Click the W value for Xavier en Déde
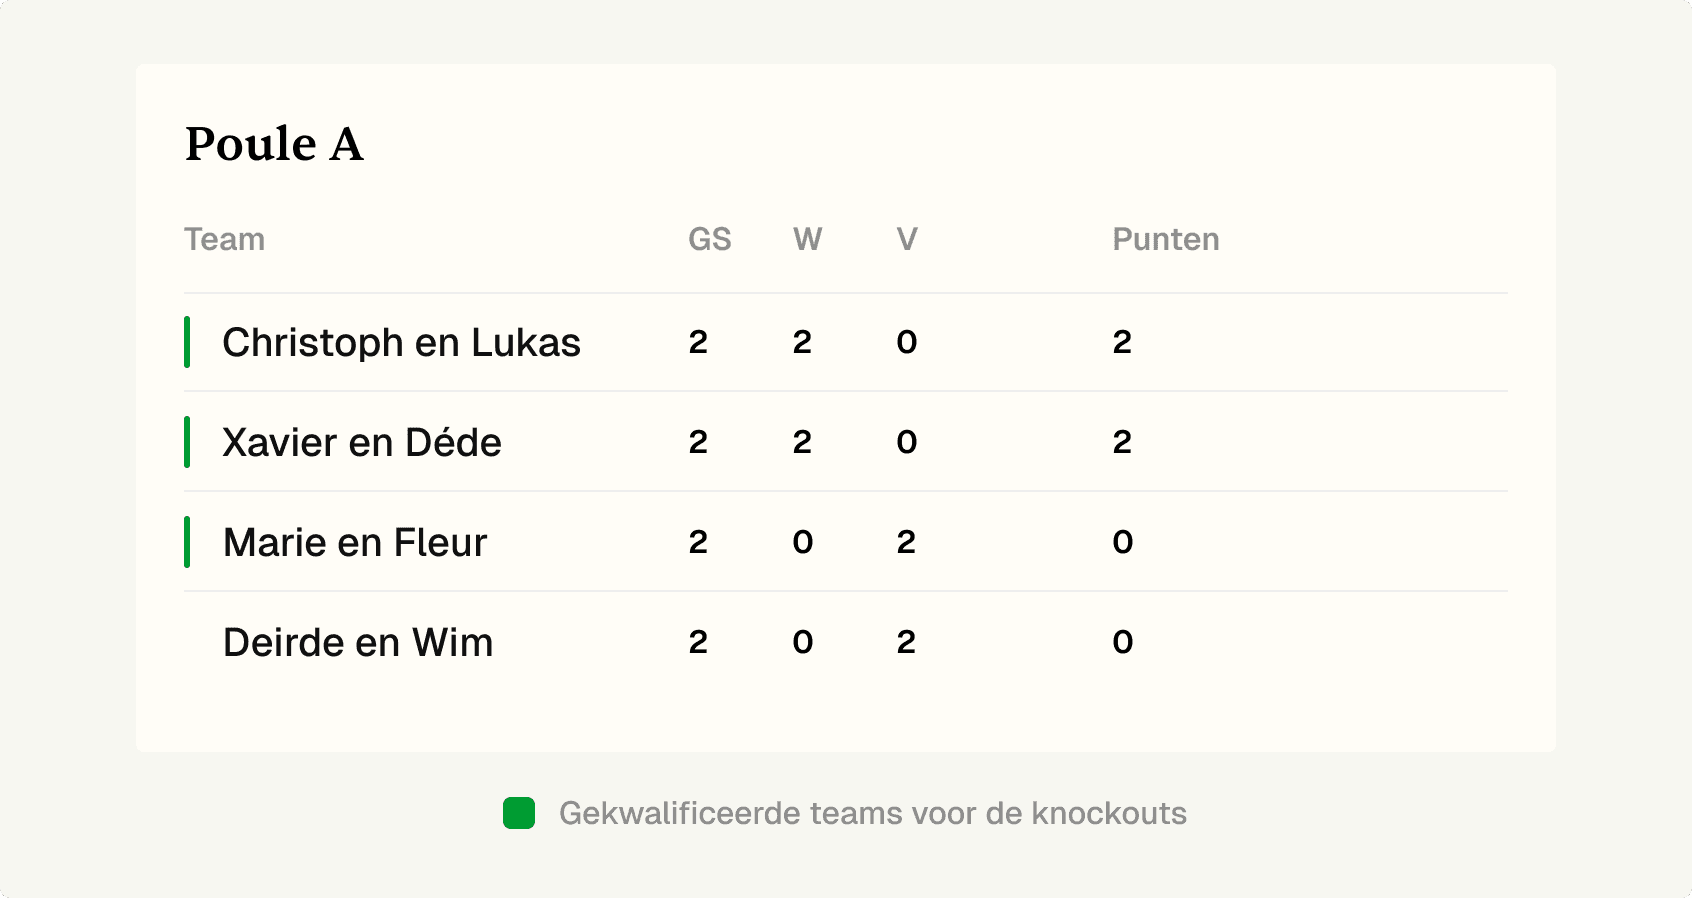1692x898 pixels. click(x=802, y=442)
